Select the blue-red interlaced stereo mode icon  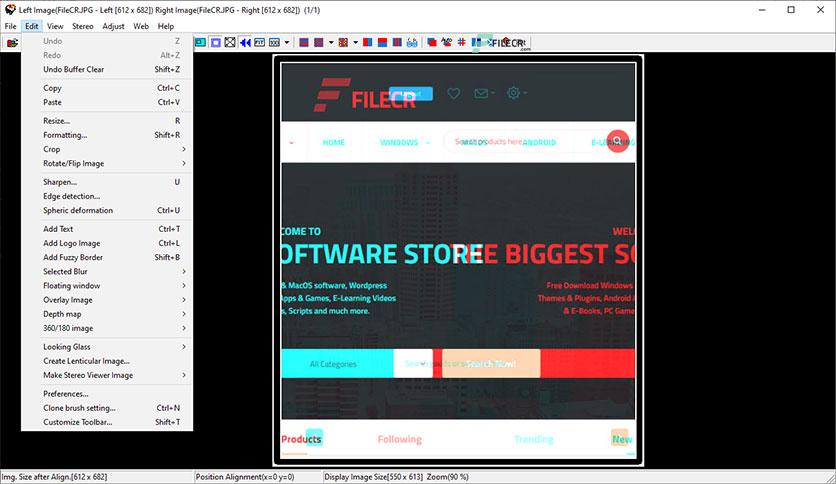[304, 43]
